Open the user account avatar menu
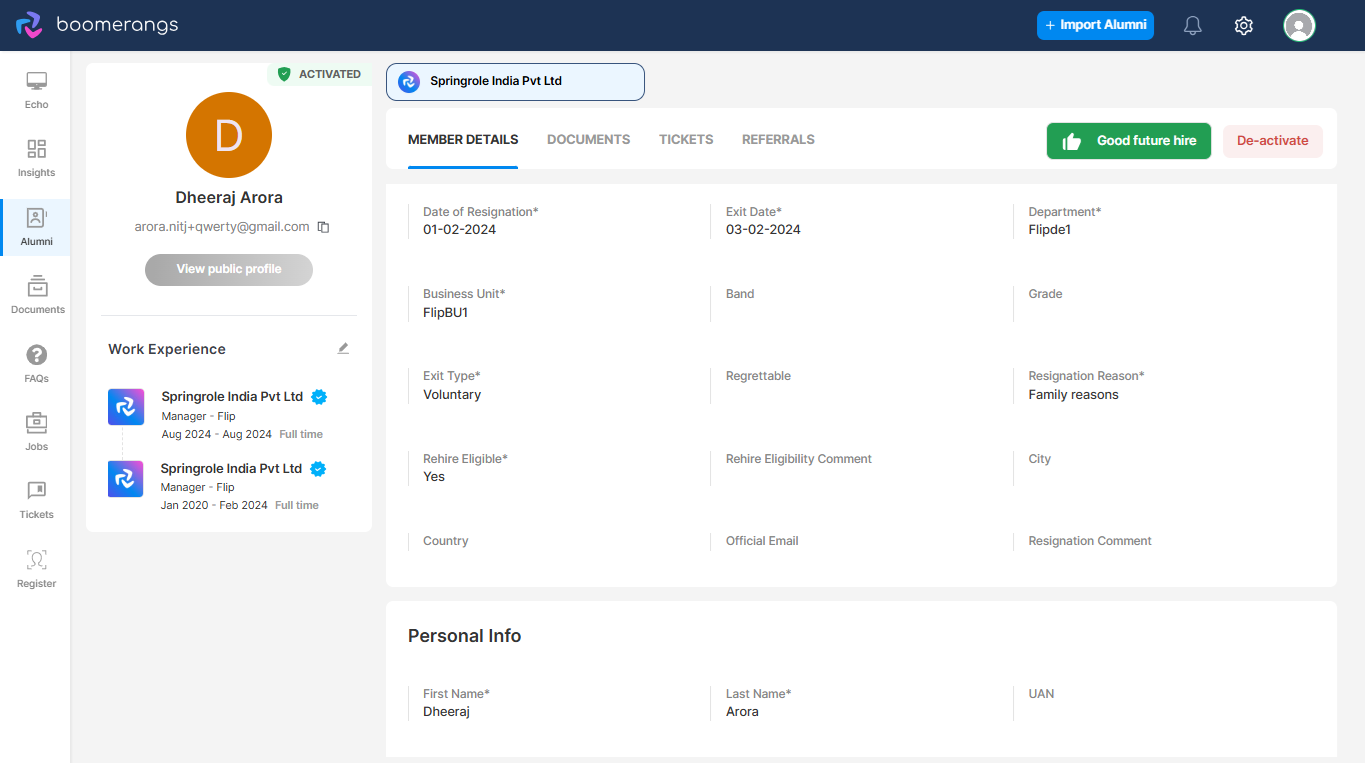The image size is (1365, 763). click(1299, 26)
